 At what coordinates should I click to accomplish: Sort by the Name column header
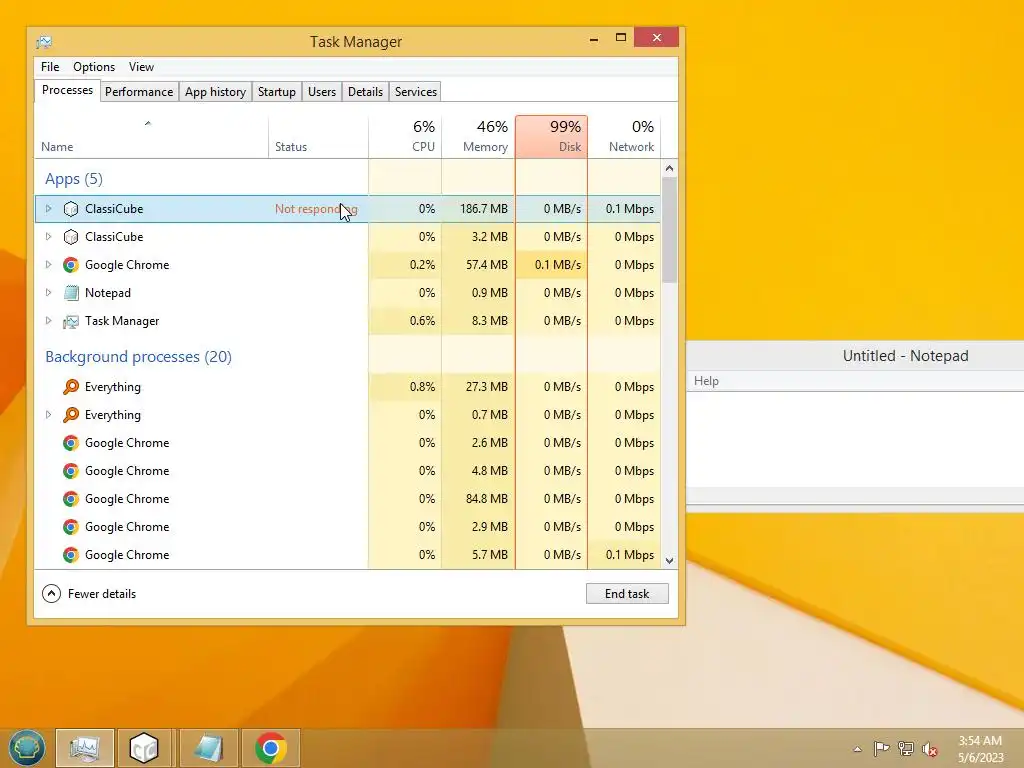coord(151,137)
